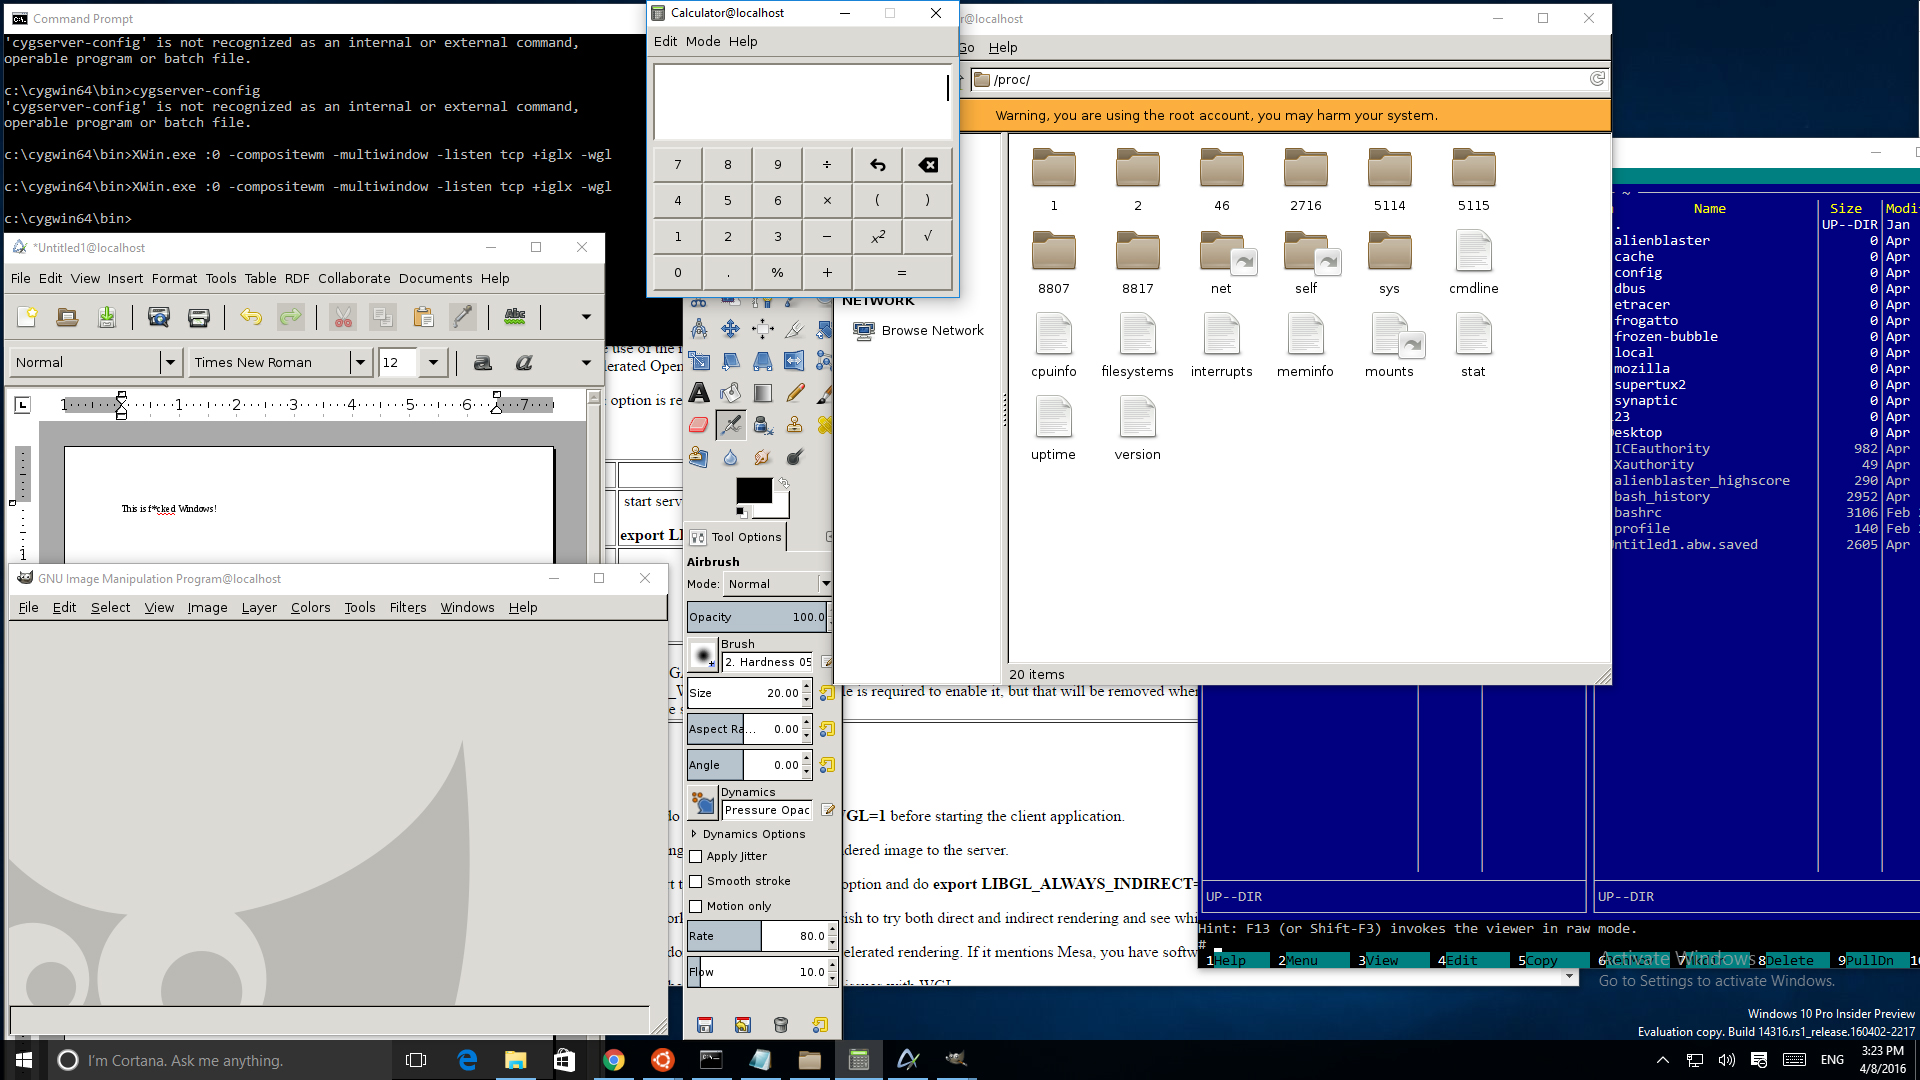Open the Mode menu in Calculator
1920x1080 pixels.
click(x=702, y=41)
